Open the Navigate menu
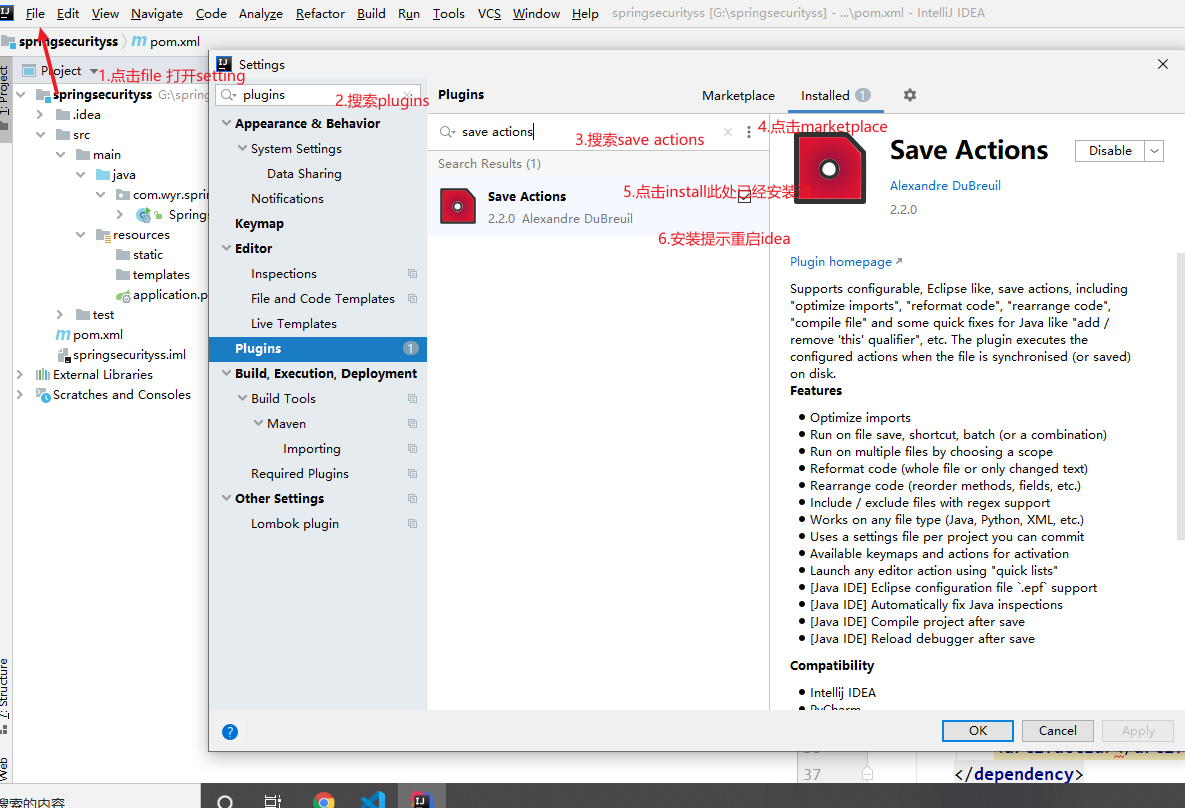 point(156,14)
